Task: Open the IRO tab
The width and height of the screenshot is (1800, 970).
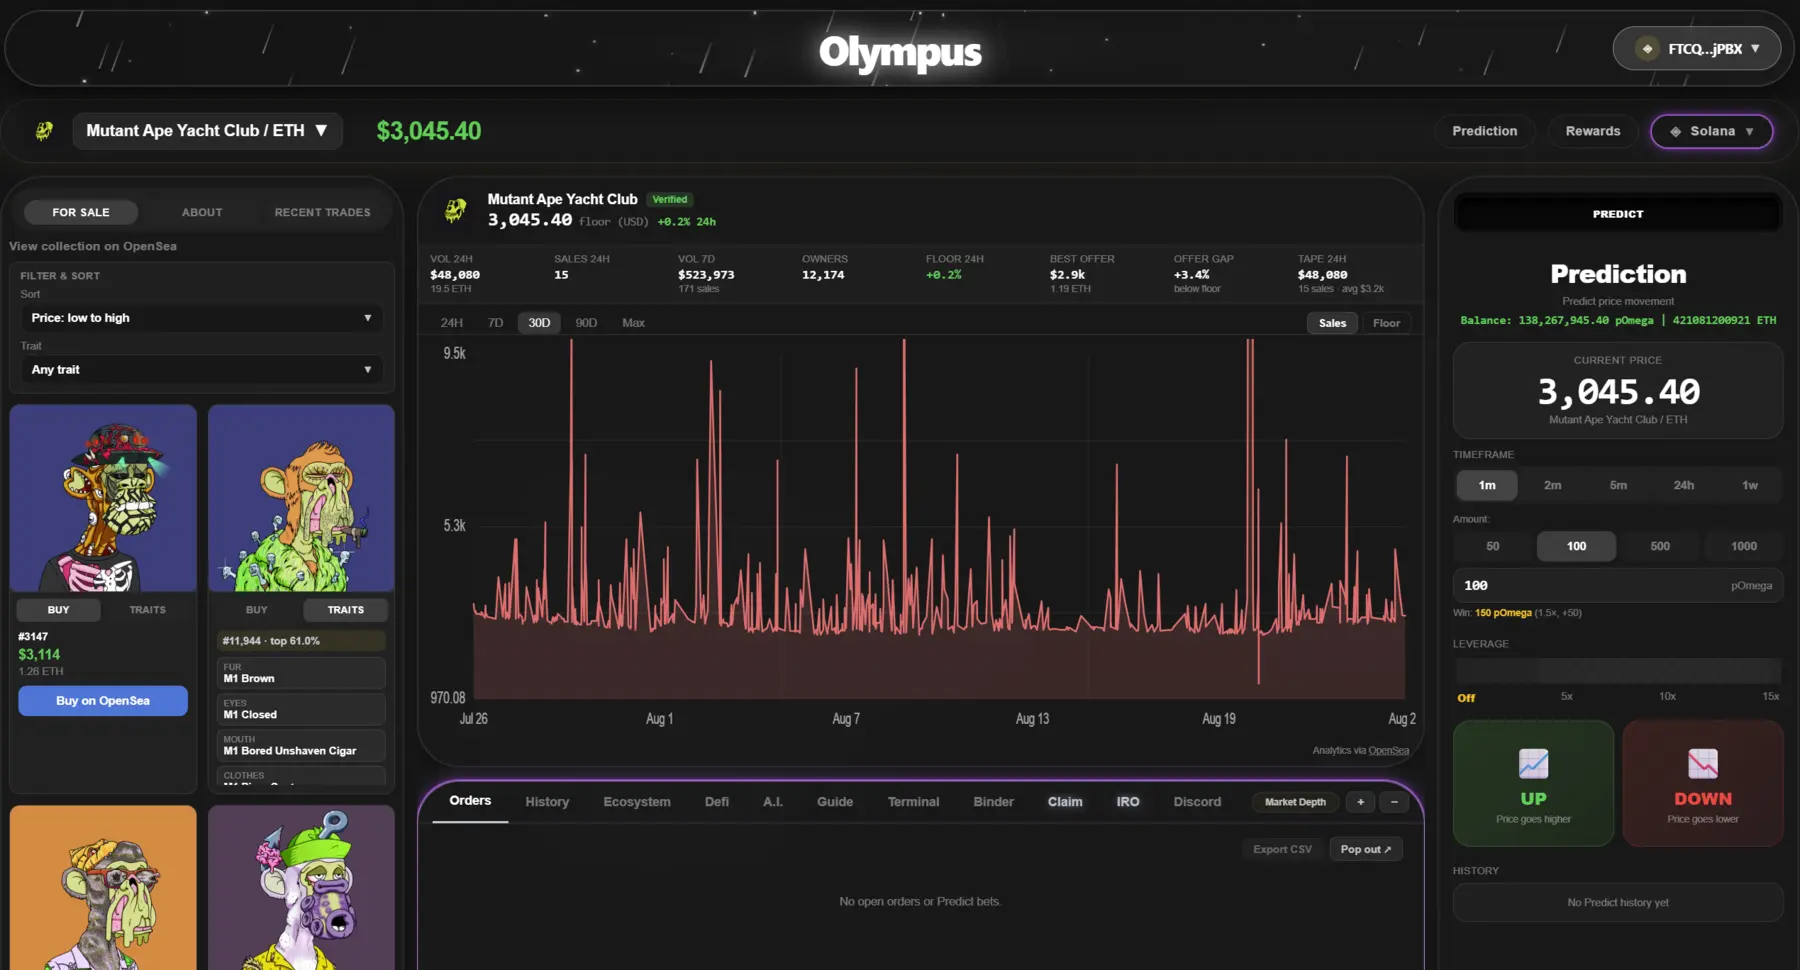Action: click(x=1128, y=802)
